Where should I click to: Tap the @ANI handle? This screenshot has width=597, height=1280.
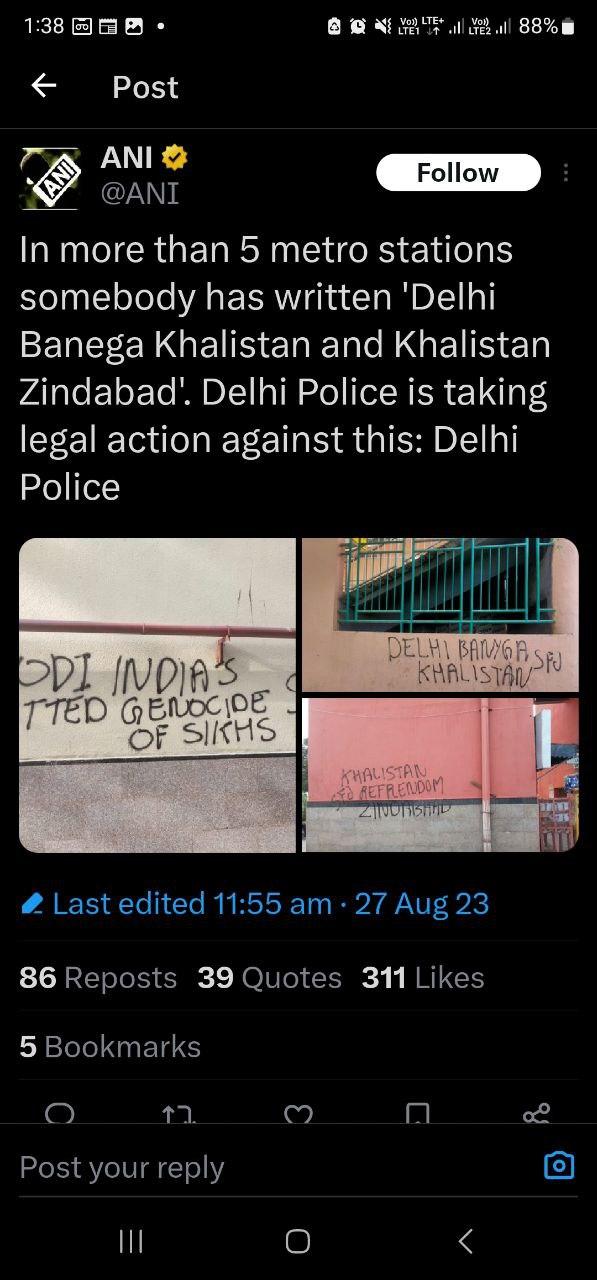(139, 193)
